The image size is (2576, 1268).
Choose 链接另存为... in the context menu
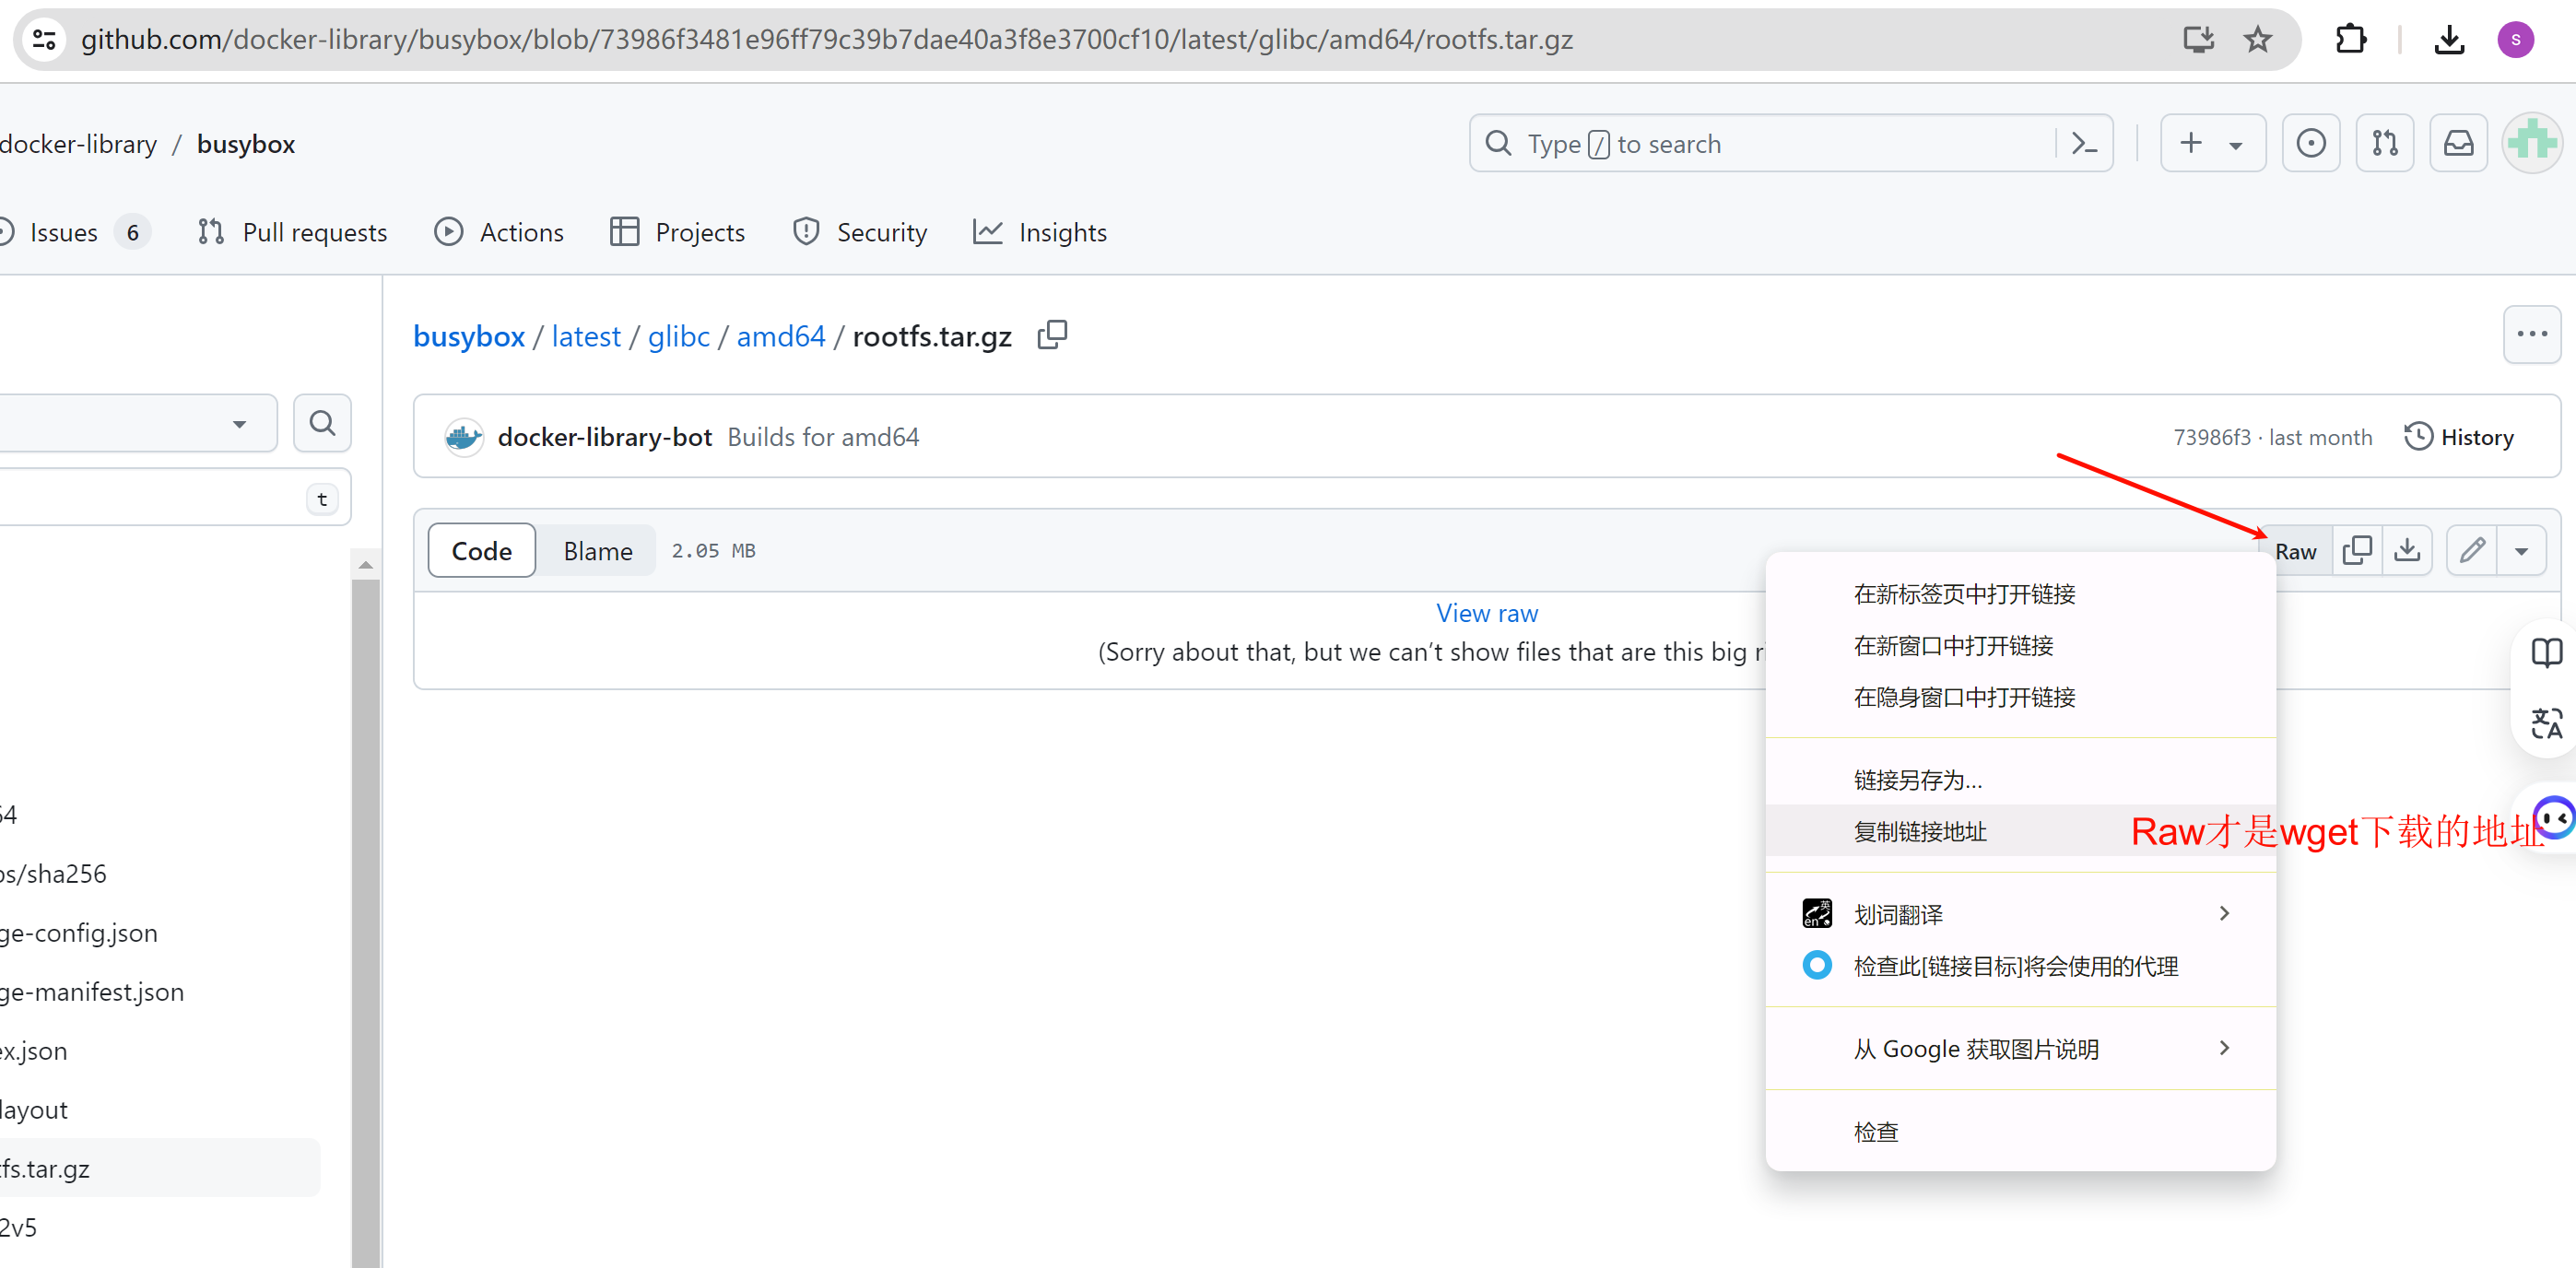pos(1917,780)
